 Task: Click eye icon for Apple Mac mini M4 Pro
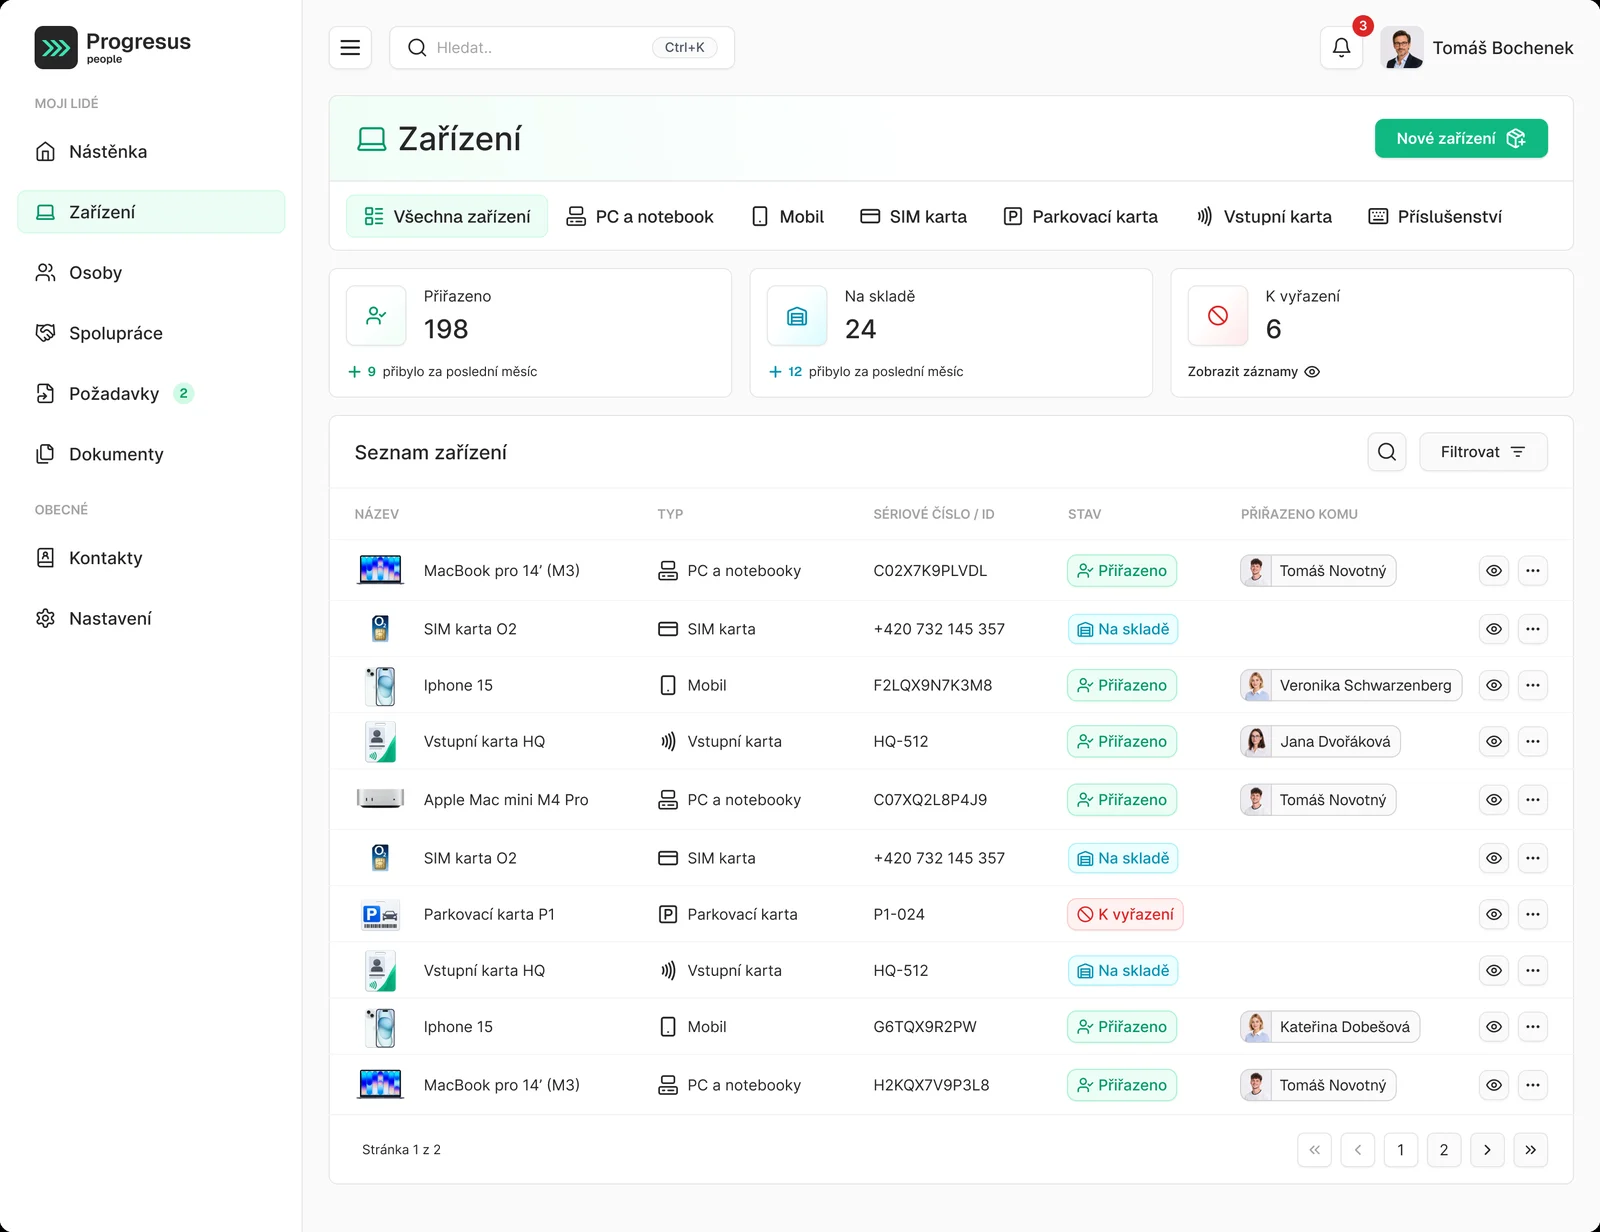coord(1494,800)
